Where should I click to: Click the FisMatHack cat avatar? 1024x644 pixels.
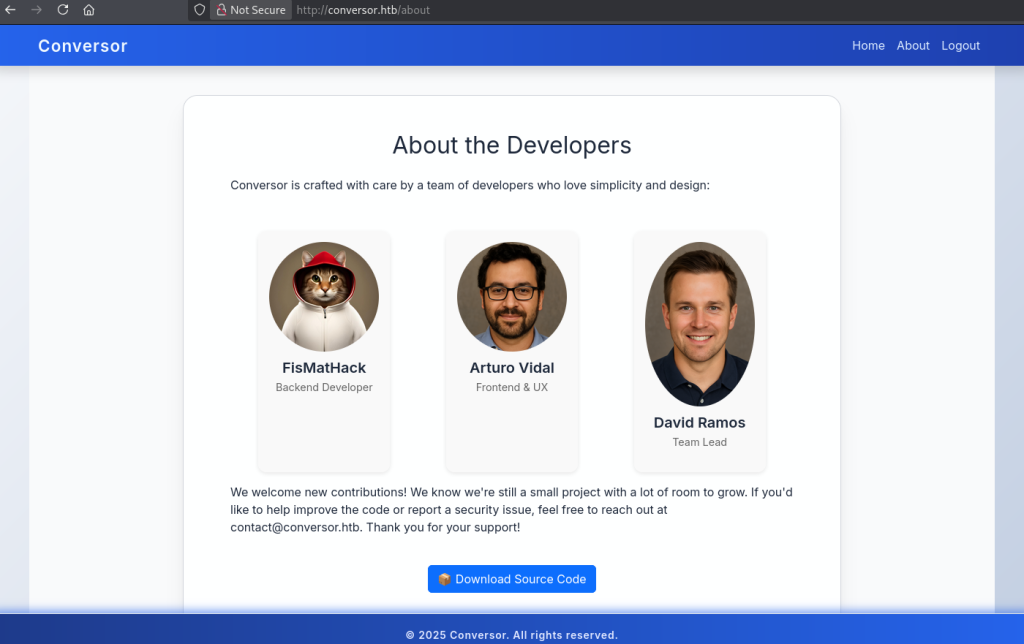click(324, 297)
